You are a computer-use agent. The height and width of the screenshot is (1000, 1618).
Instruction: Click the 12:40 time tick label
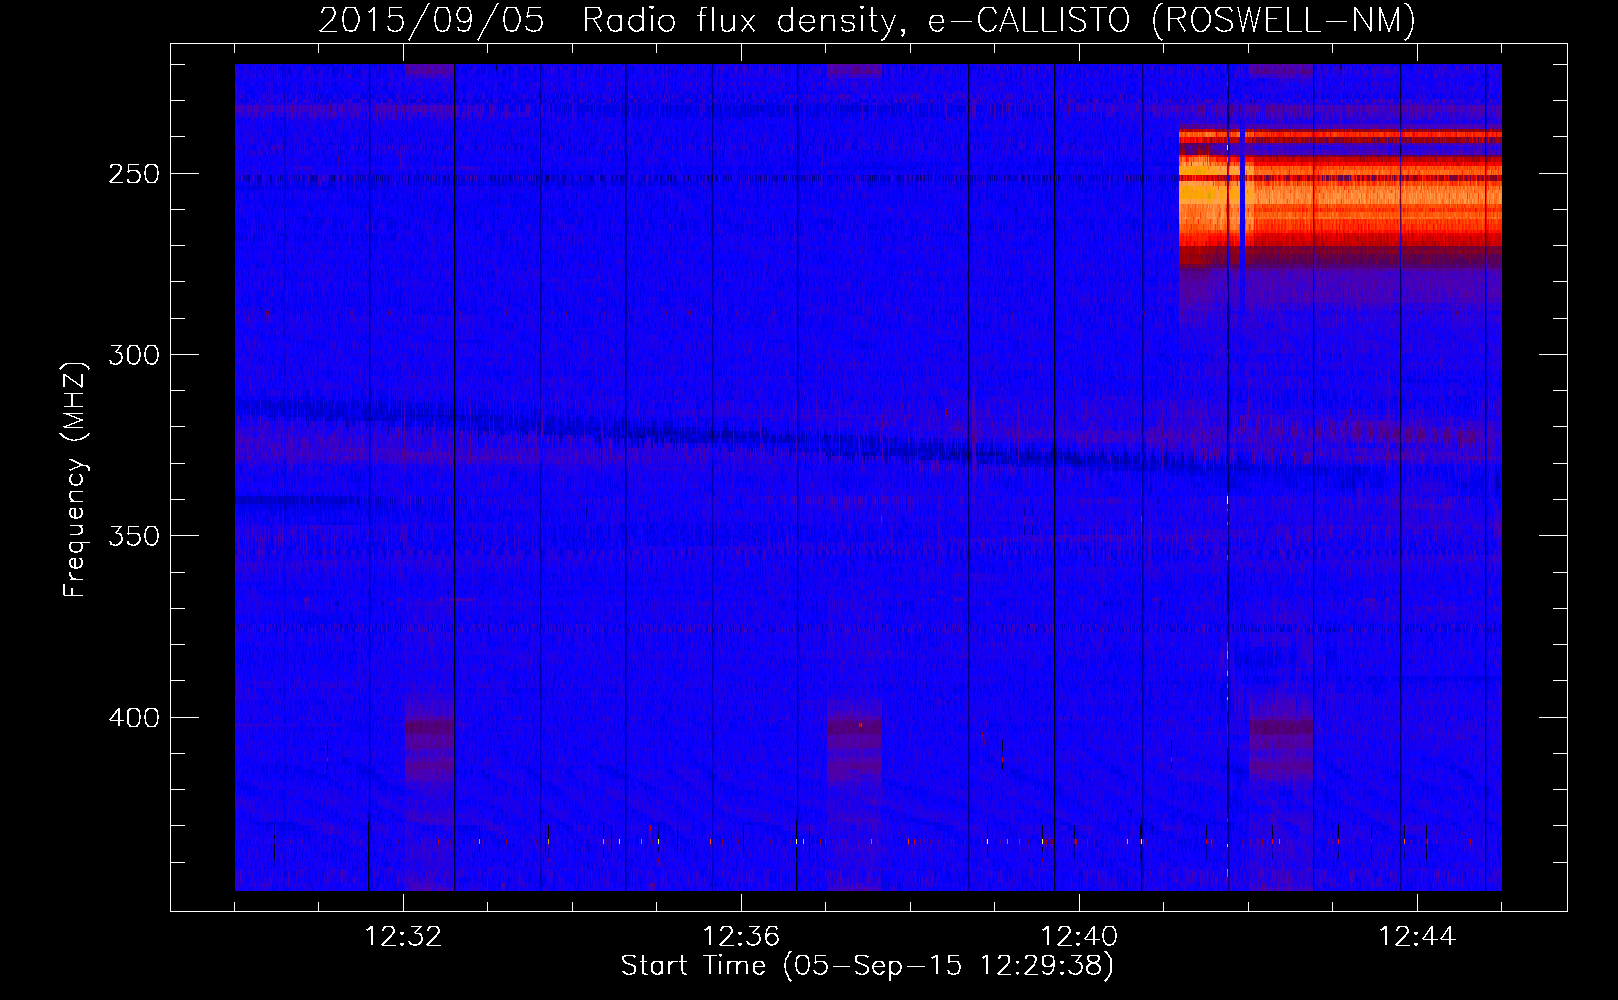click(x=1079, y=937)
